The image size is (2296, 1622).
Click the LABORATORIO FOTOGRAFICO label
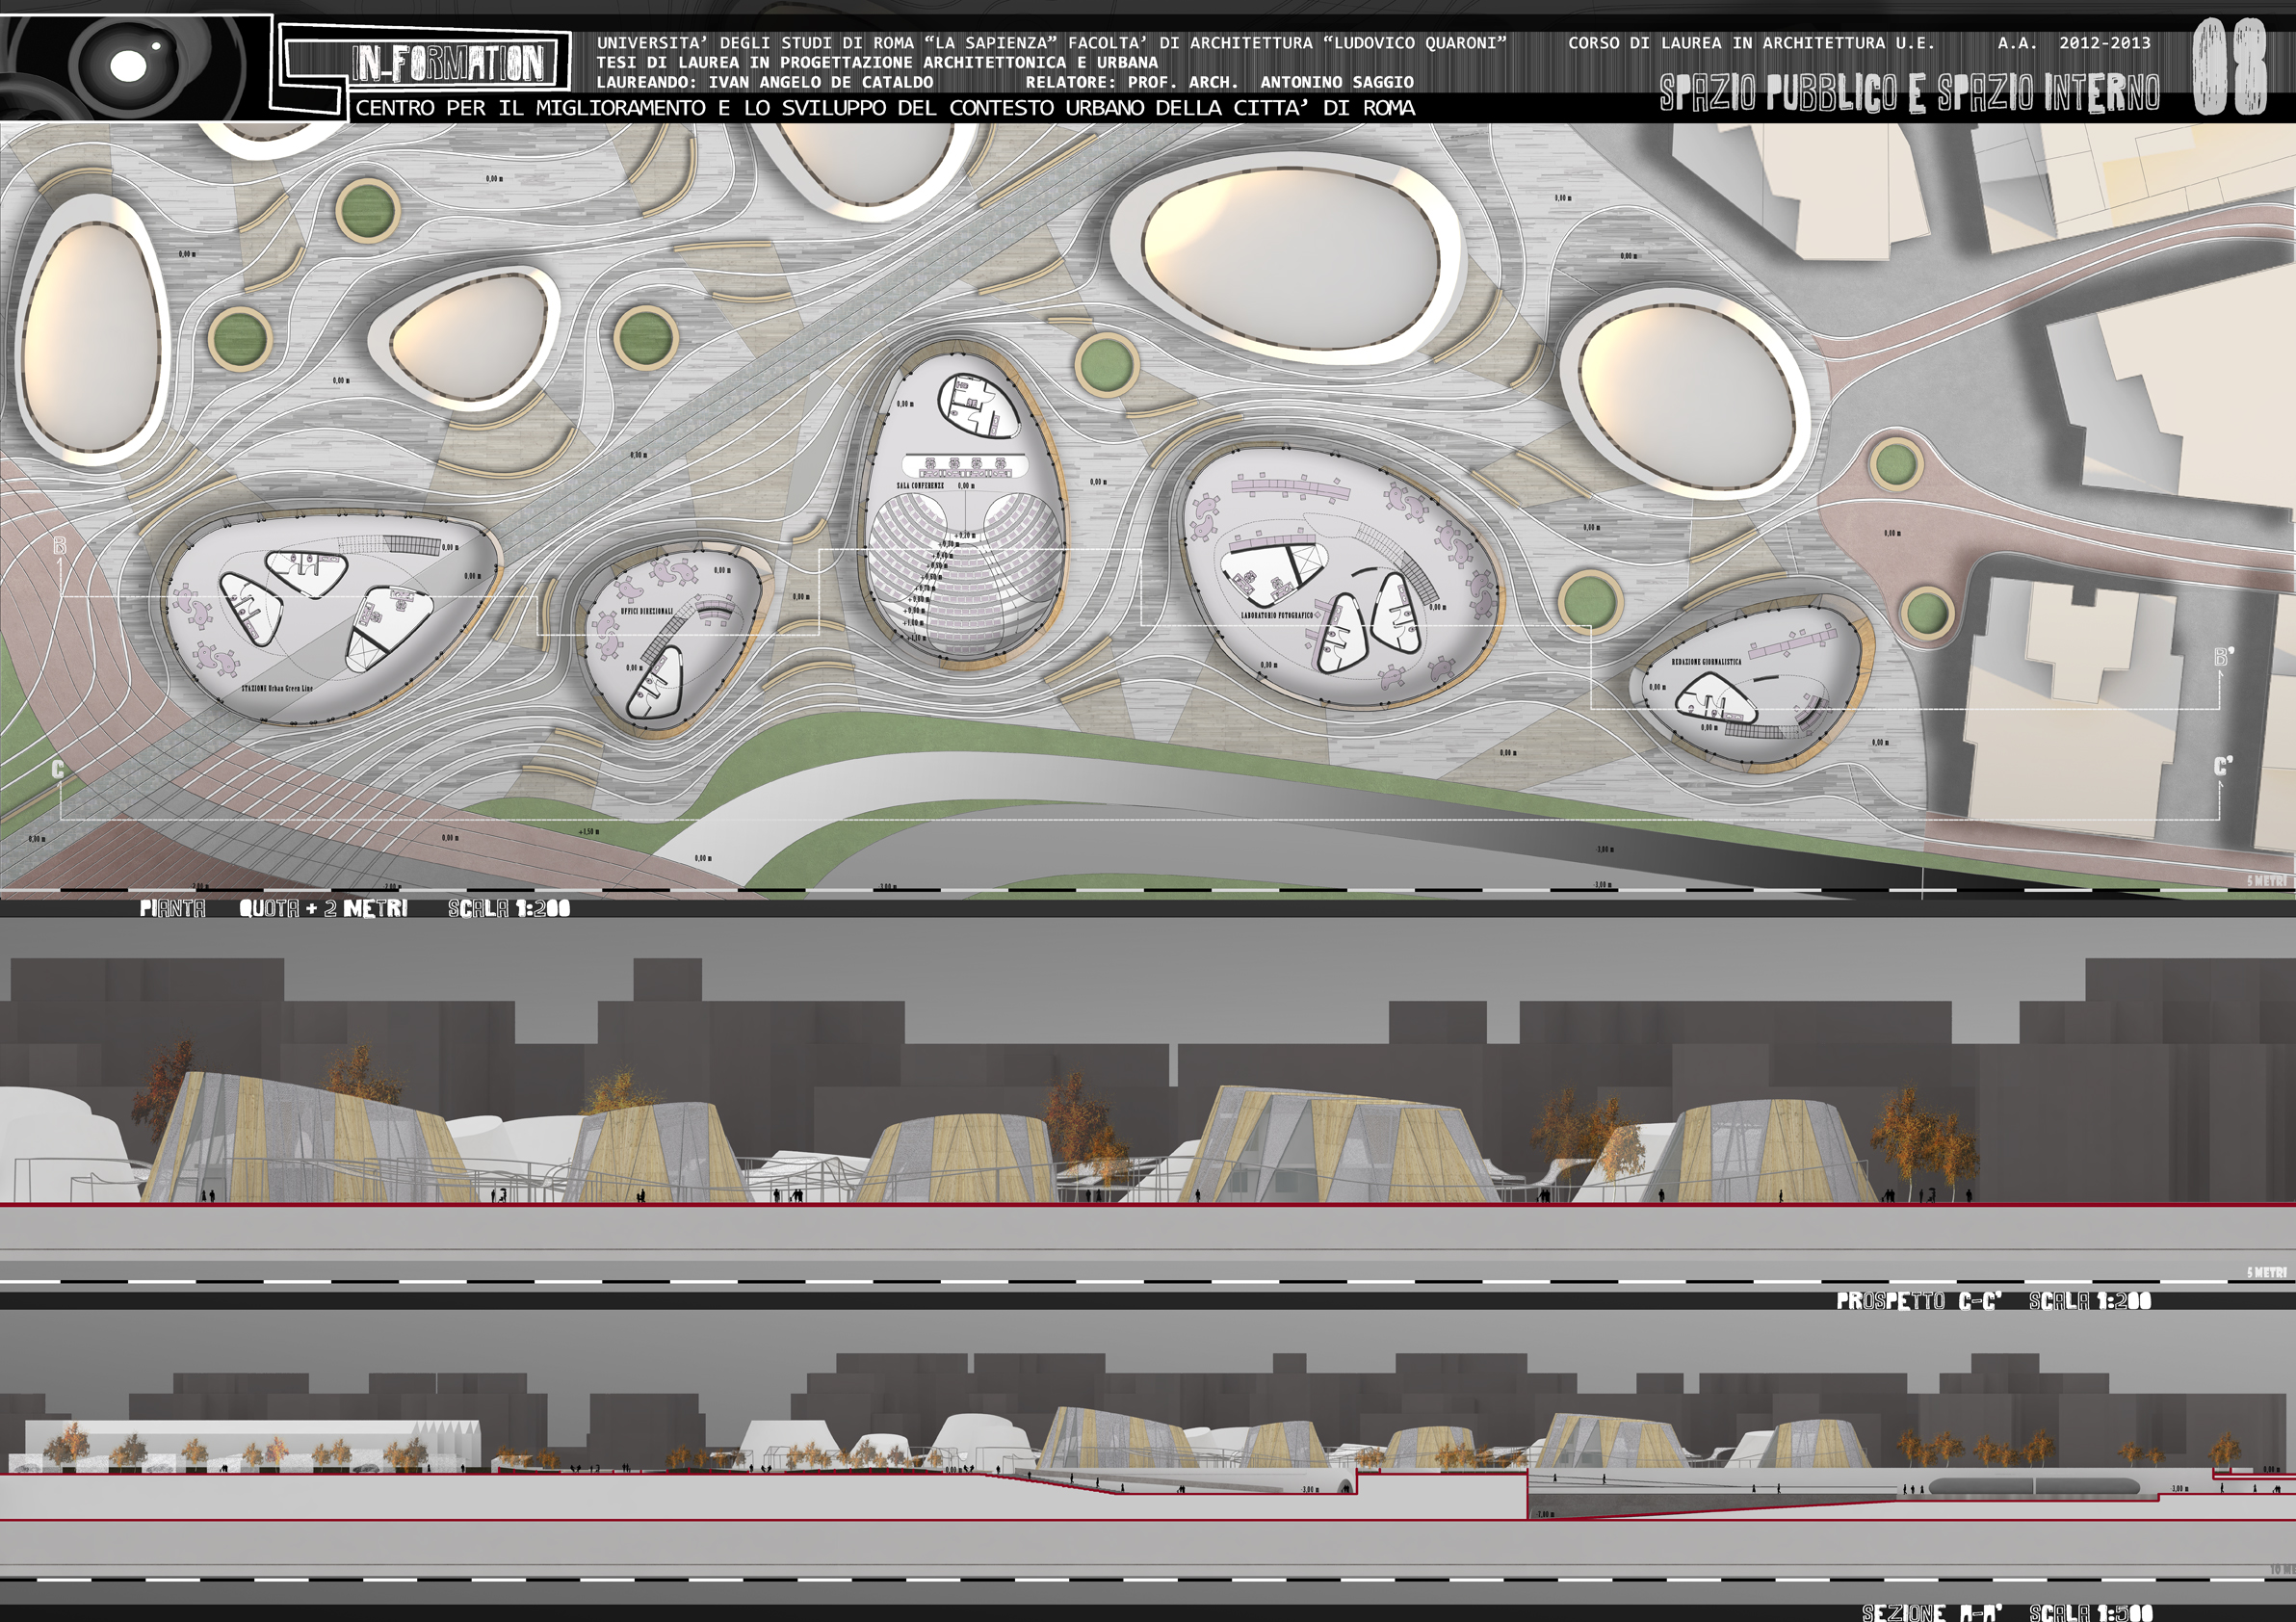(x=1277, y=615)
